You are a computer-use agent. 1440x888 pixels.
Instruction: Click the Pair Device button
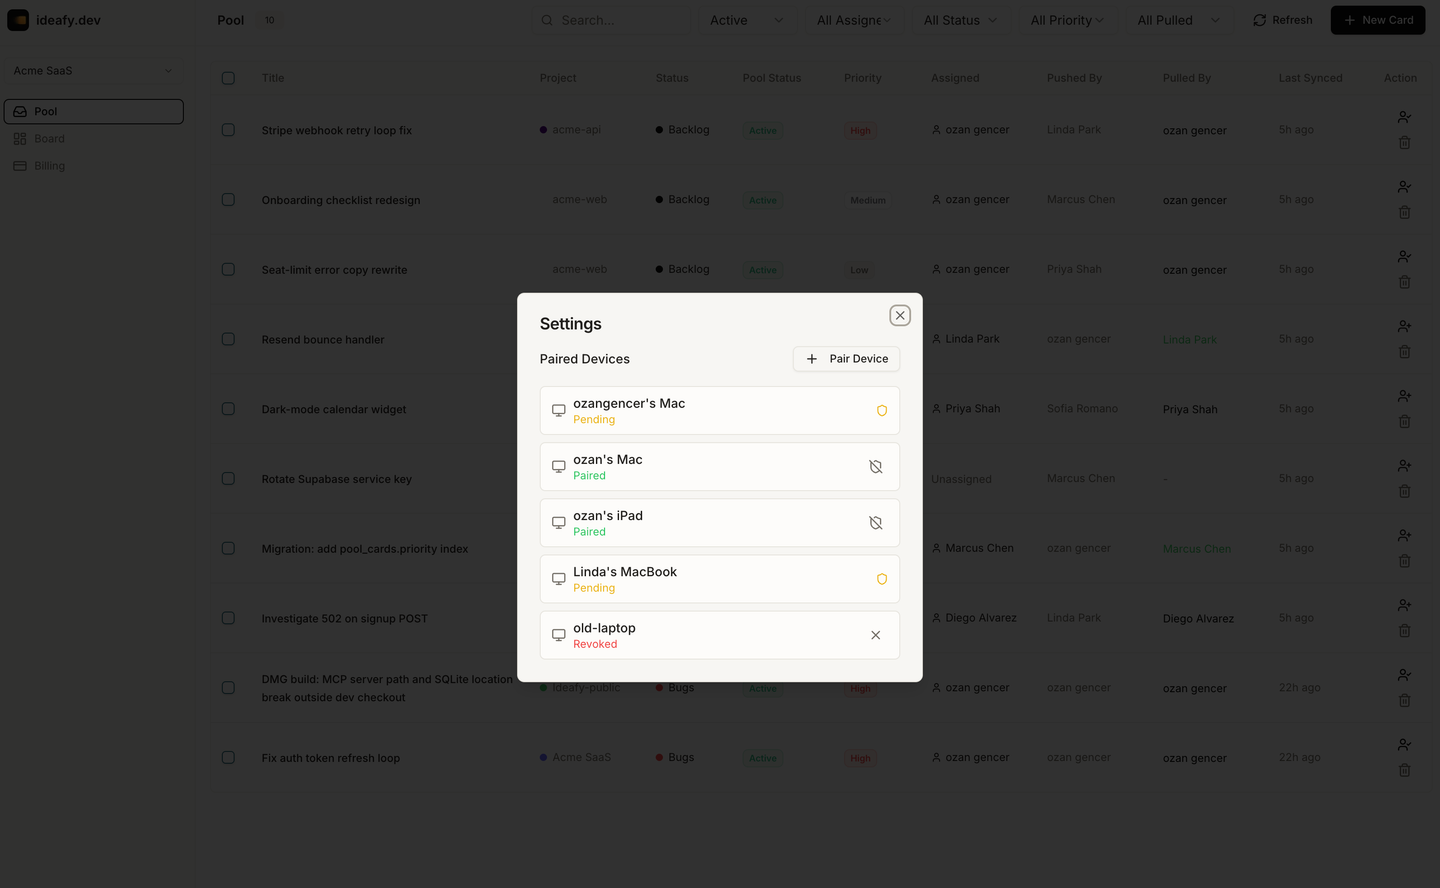click(x=846, y=359)
